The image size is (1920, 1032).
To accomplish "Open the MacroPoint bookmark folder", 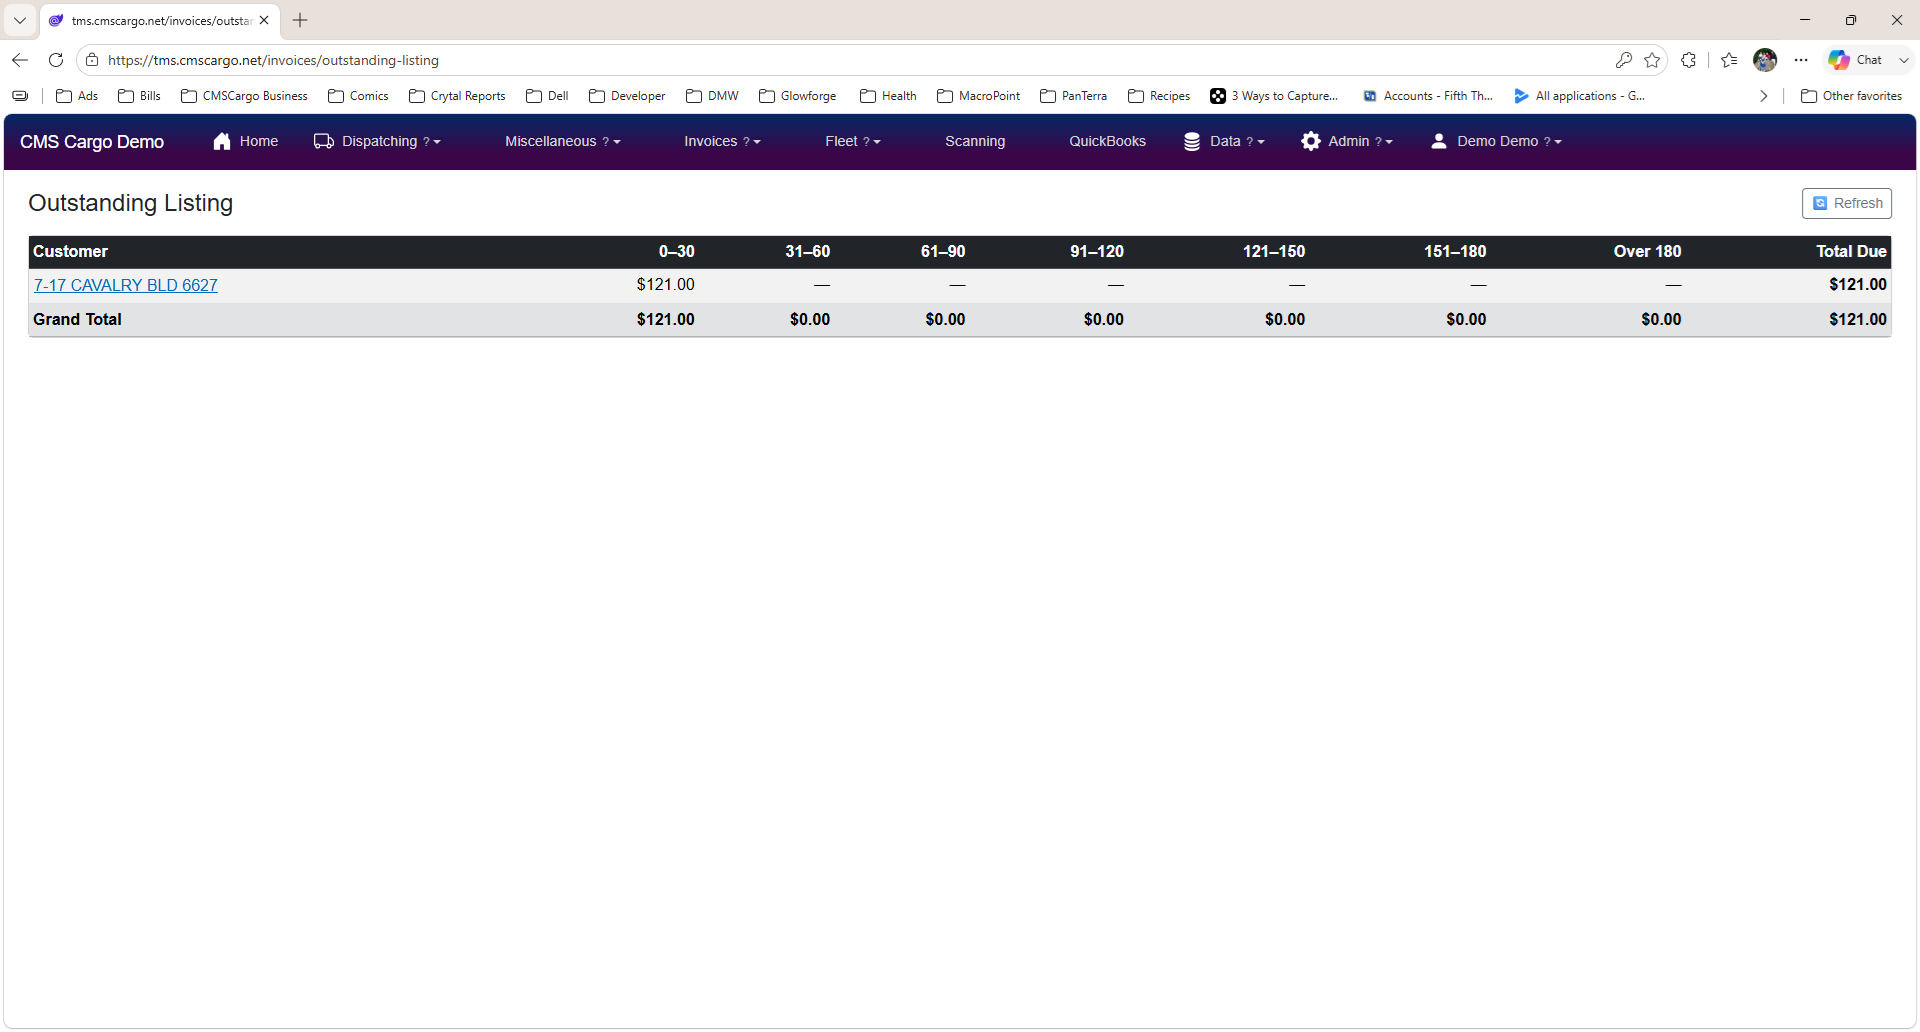I will [979, 96].
